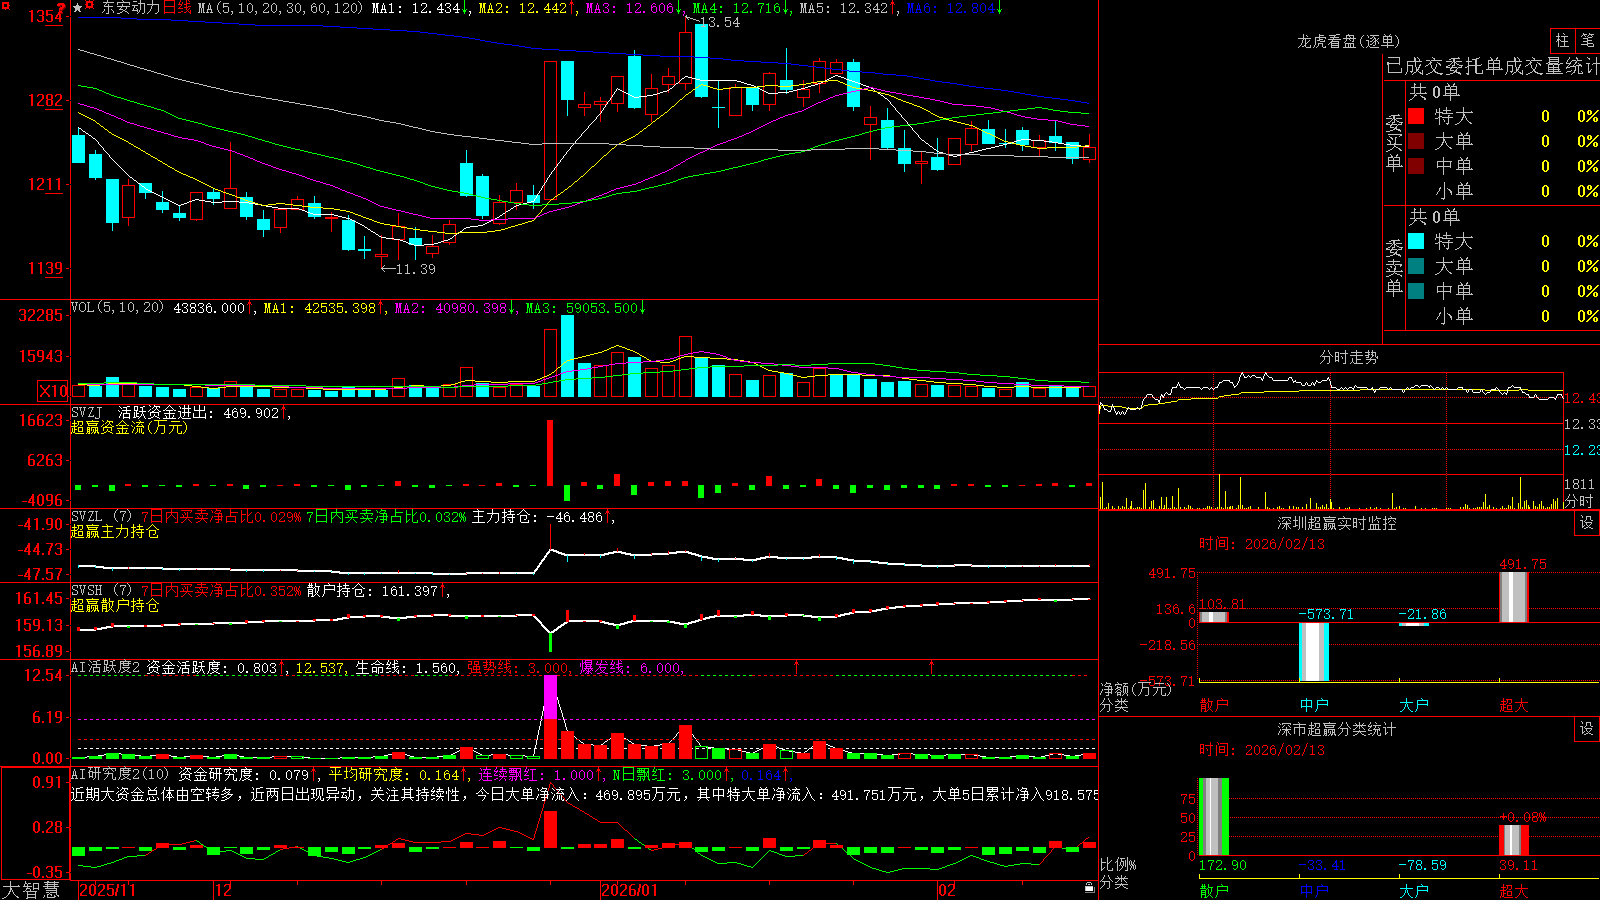Click the 小单 row under 委卖单
The width and height of the screenshot is (1600, 900).
(x=1502, y=316)
